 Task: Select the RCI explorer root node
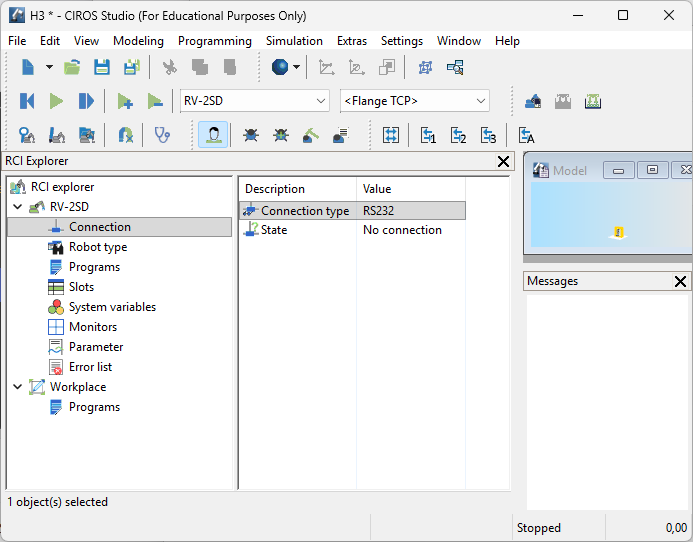click(62, 187)
